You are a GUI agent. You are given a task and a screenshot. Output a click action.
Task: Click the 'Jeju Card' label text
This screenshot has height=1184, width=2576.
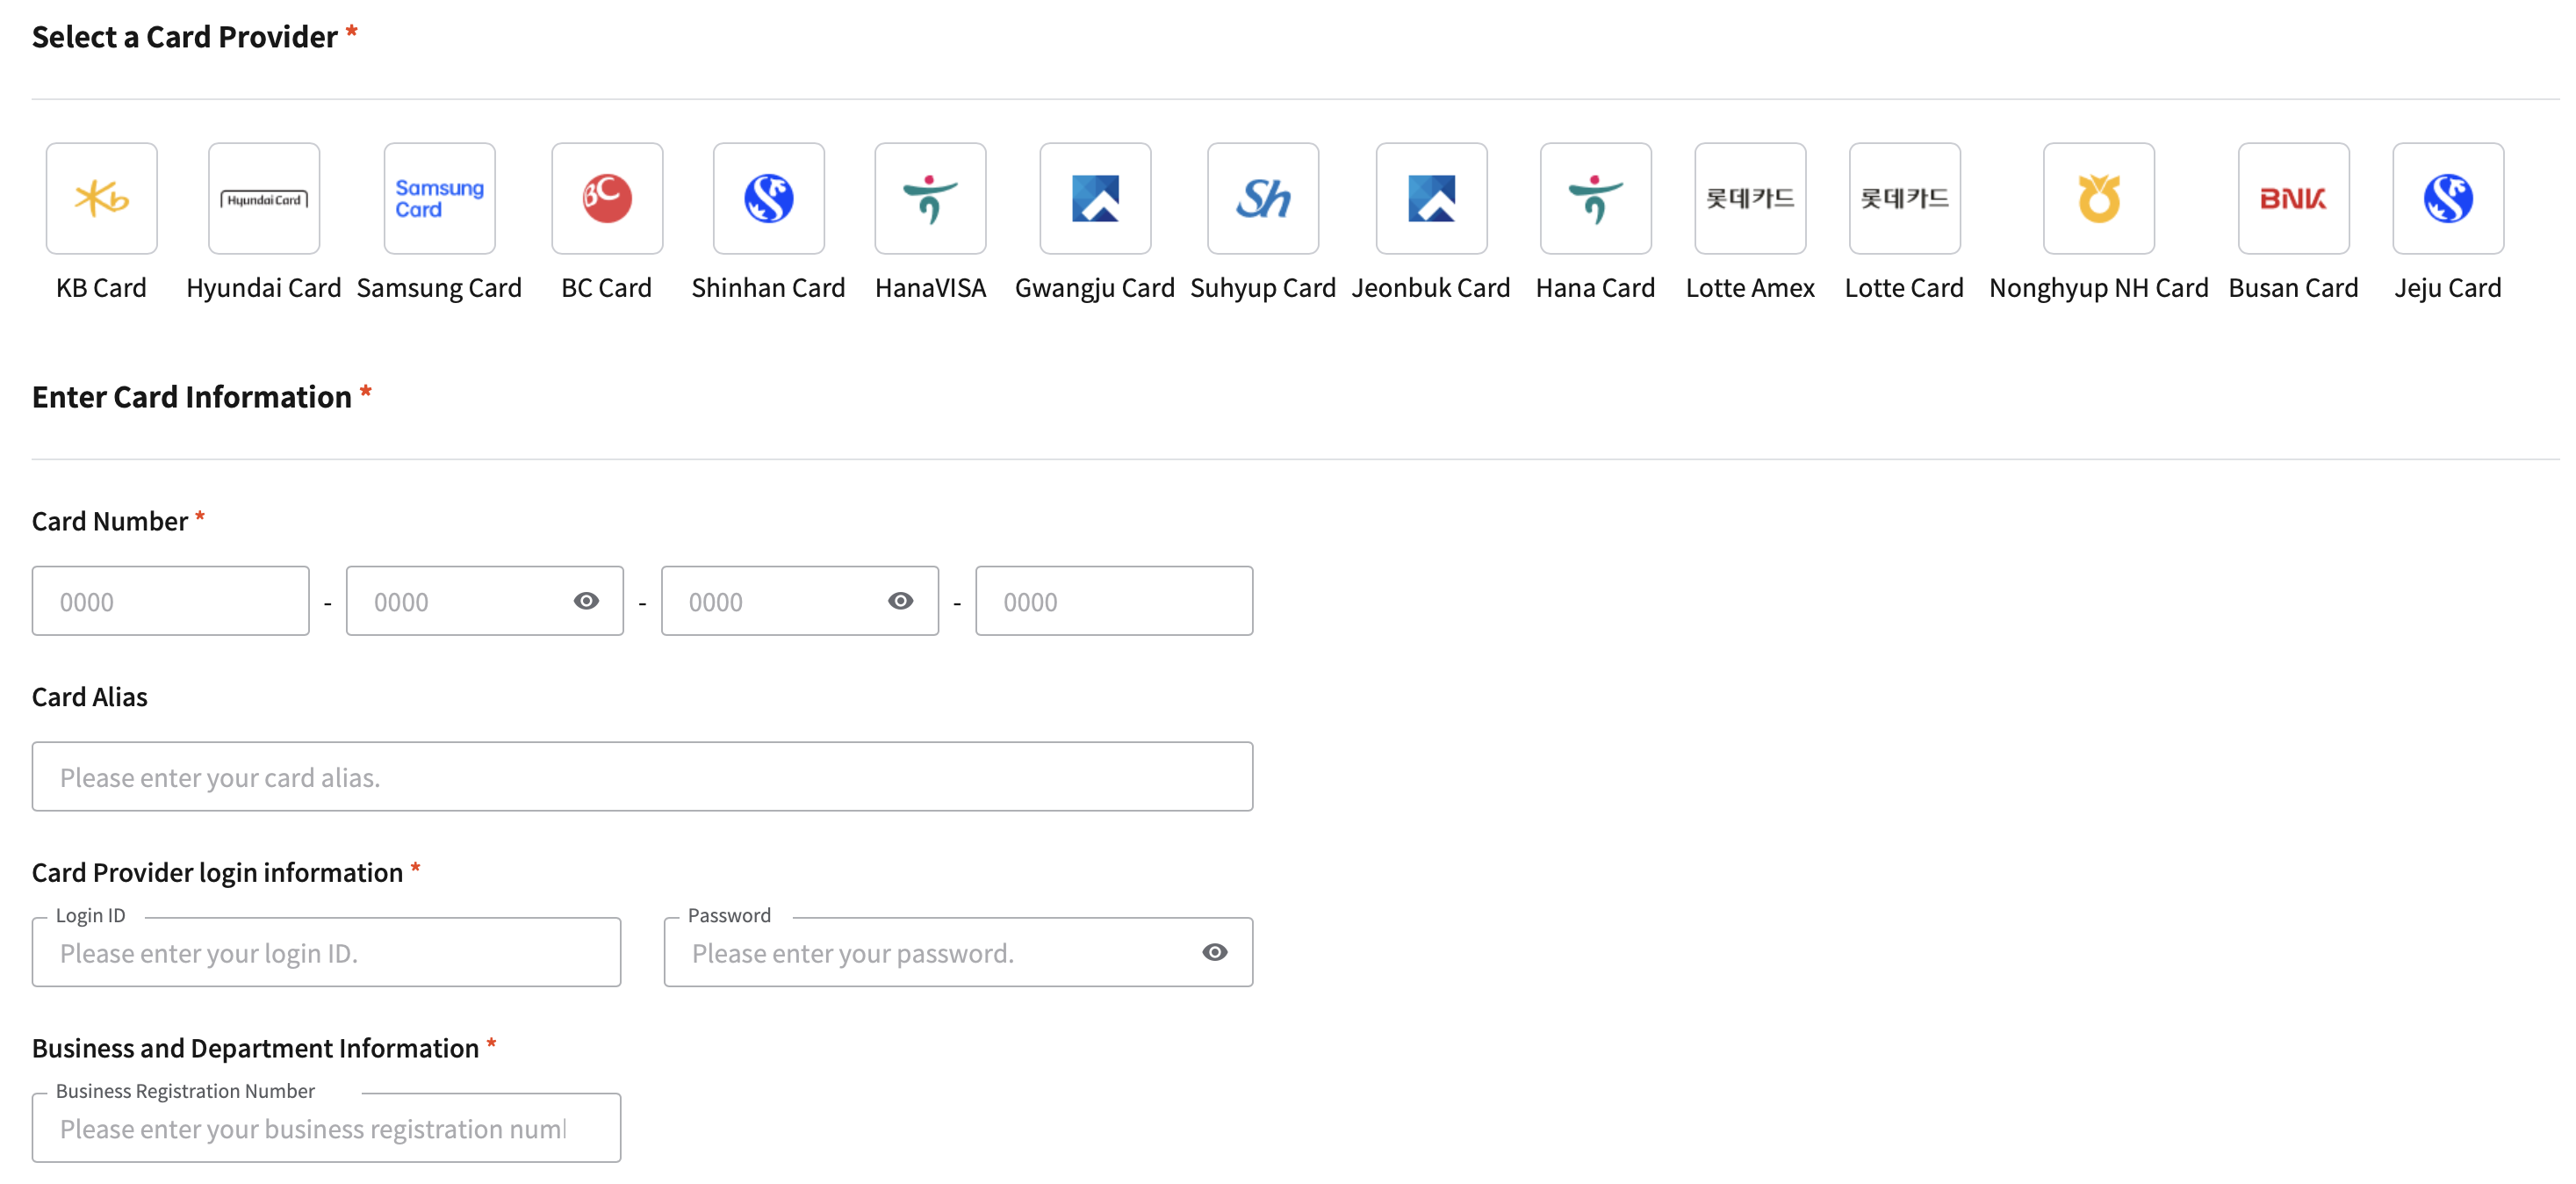pyautogui.click(x=2449, y=288)
